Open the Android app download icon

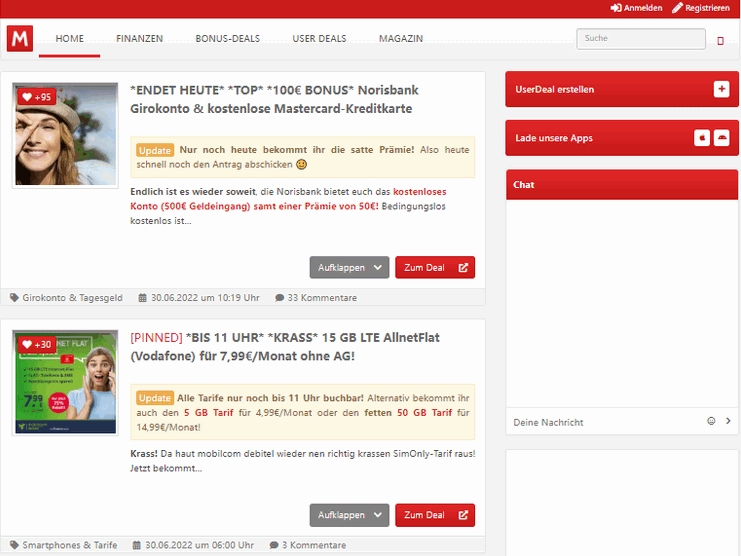(721, 138)
